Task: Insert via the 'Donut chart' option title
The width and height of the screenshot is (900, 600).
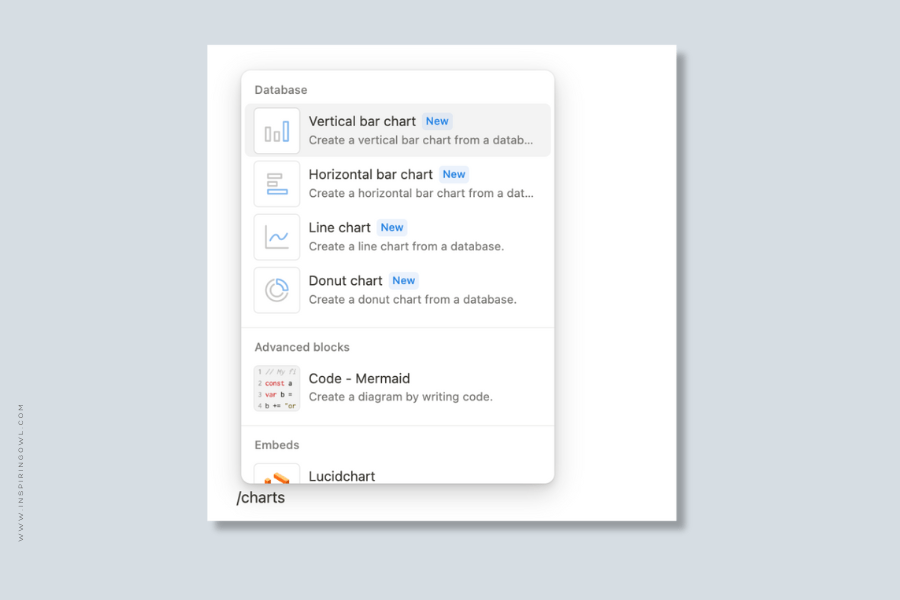Action: (x=345, y=280)
